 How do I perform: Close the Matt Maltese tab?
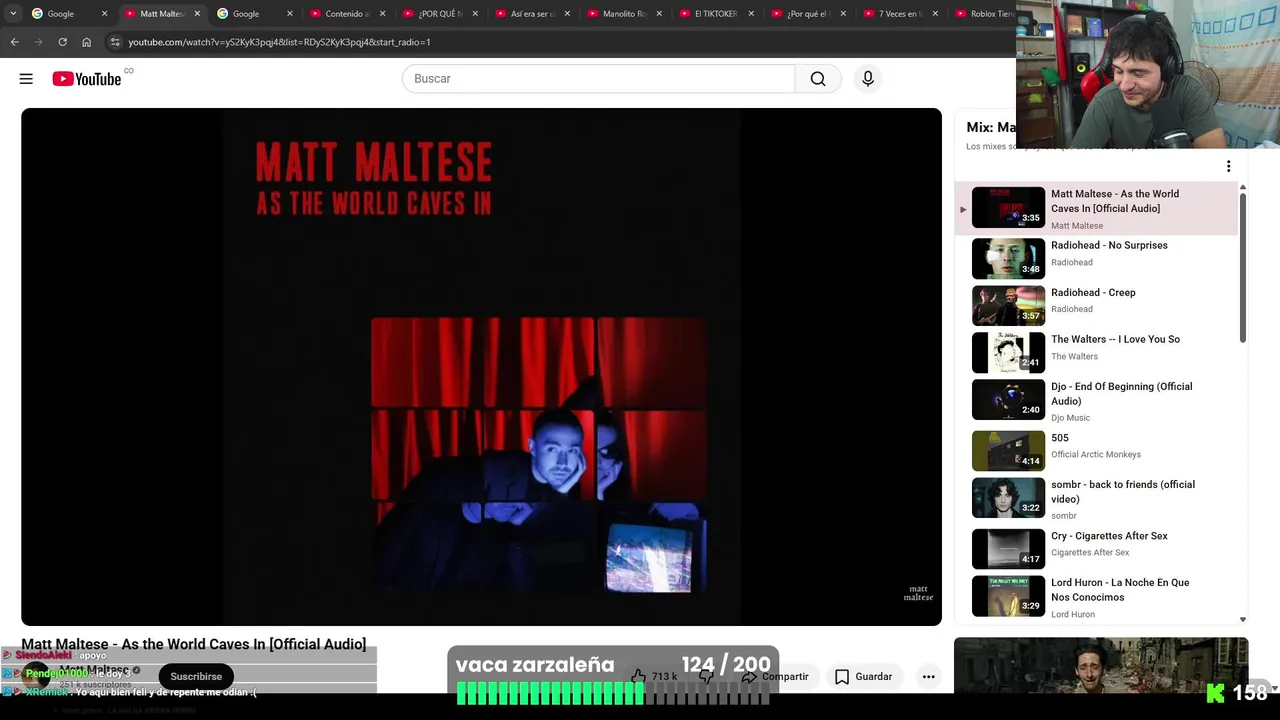click(x=197, y=14)
